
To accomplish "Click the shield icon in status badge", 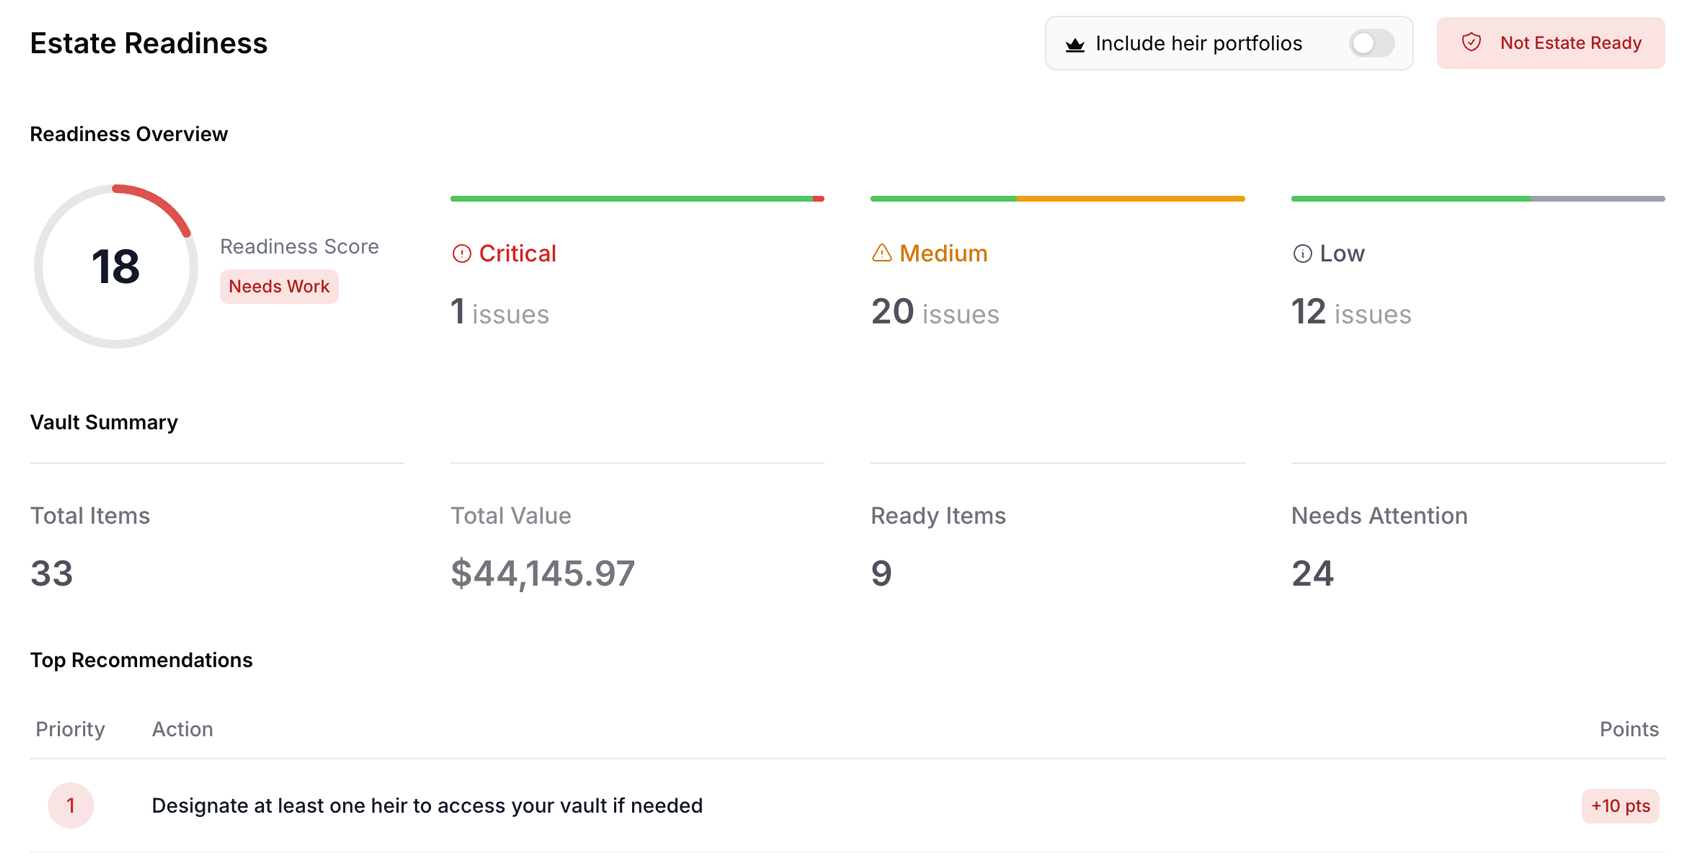I will pos(1471,42).
